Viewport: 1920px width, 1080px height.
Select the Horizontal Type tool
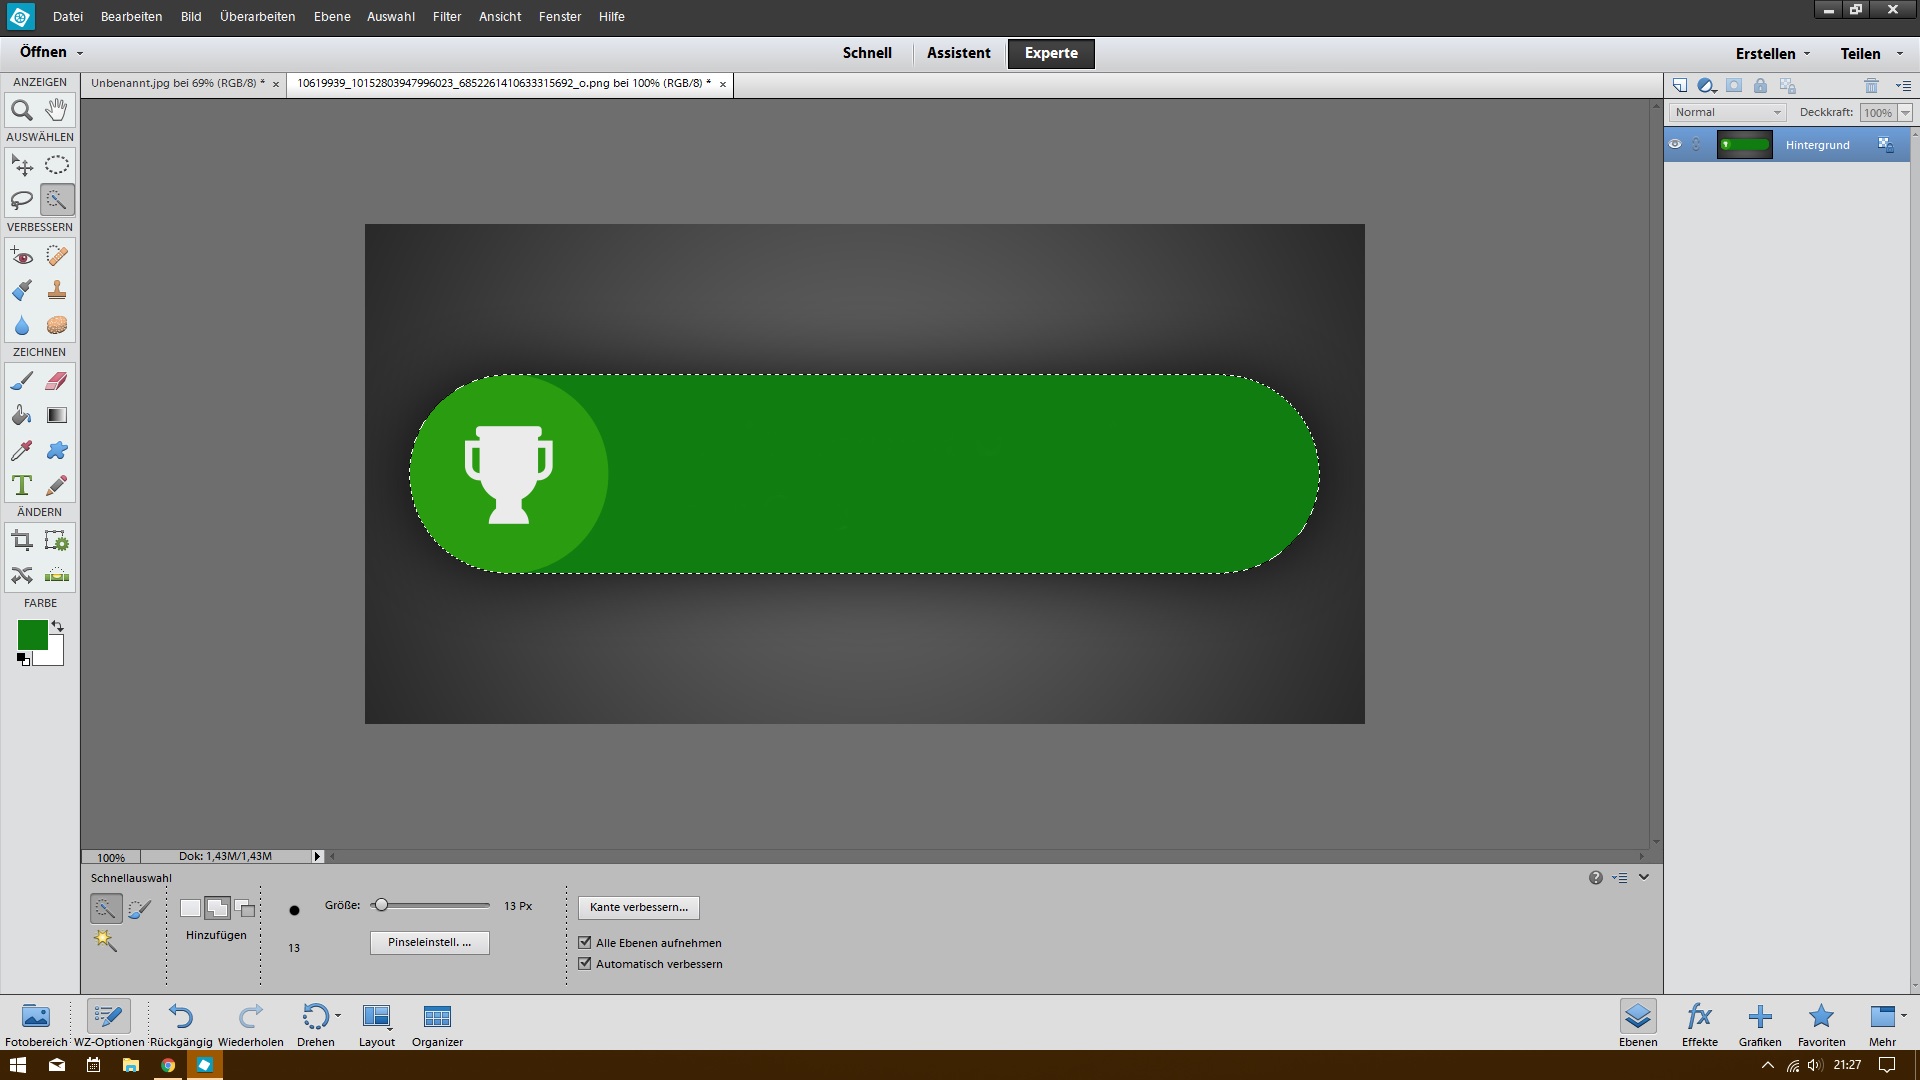(21, 486)
